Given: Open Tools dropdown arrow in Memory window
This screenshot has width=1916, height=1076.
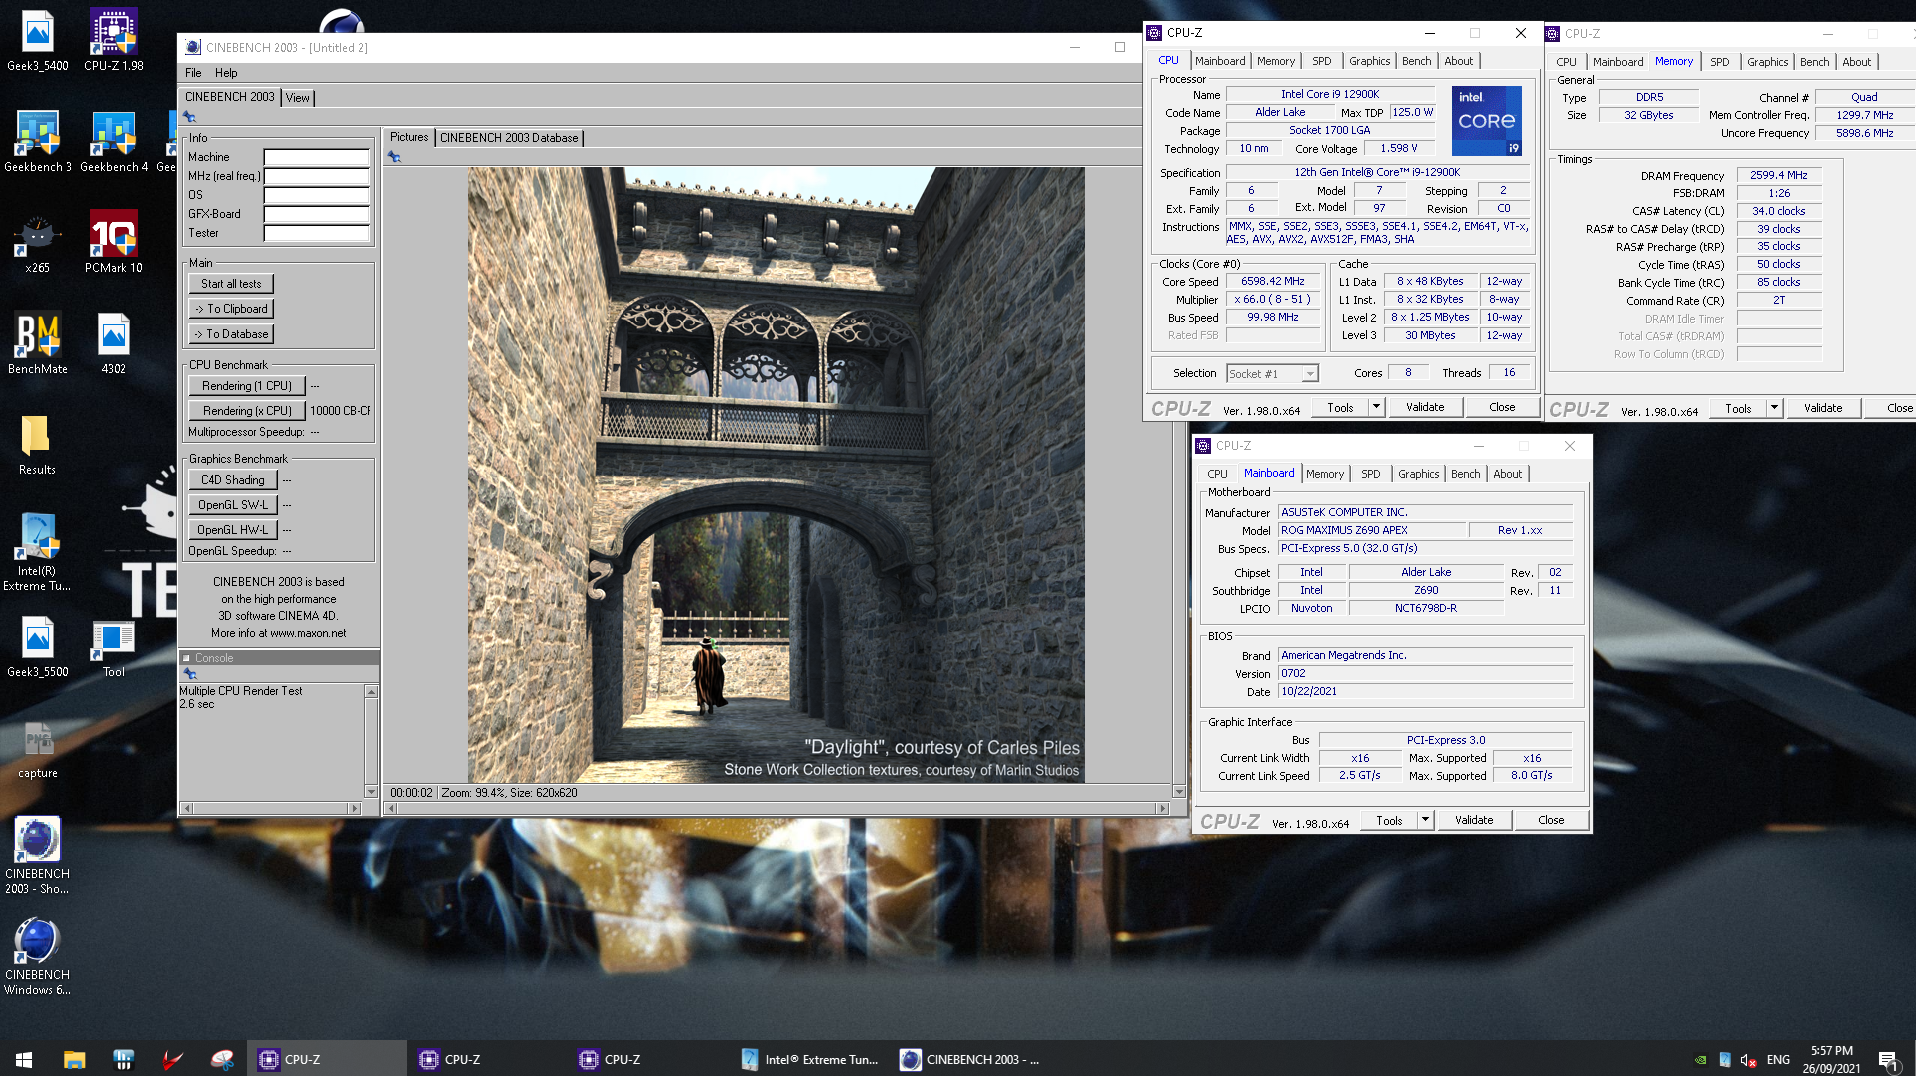Looking at the screenshot, I should coord(1774,408).
